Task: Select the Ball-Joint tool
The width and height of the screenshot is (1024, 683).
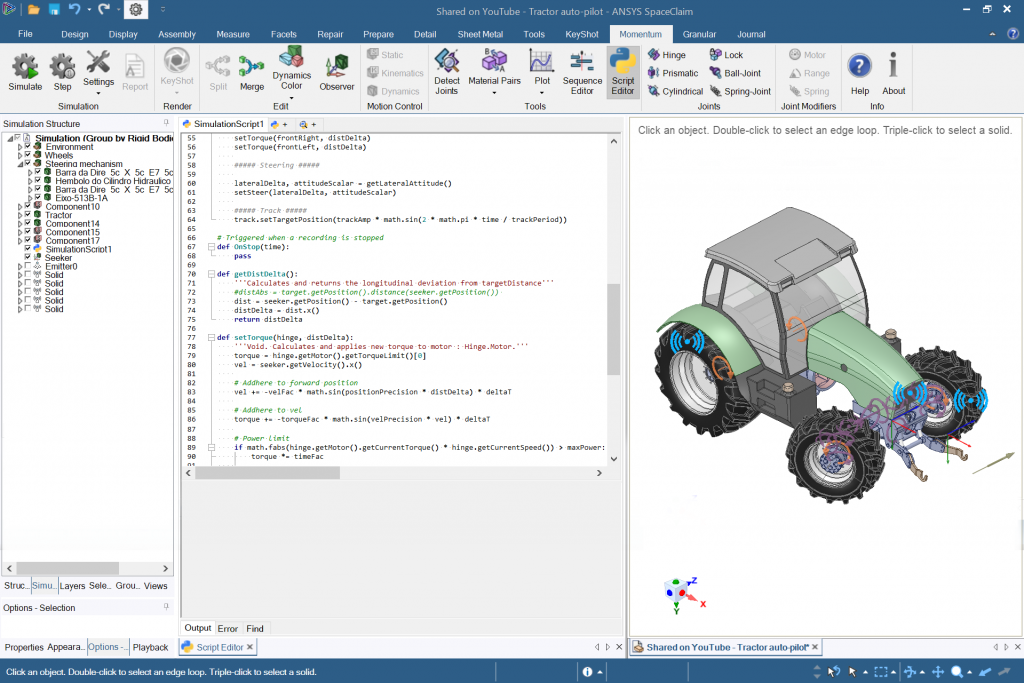Action: point(735,73)
